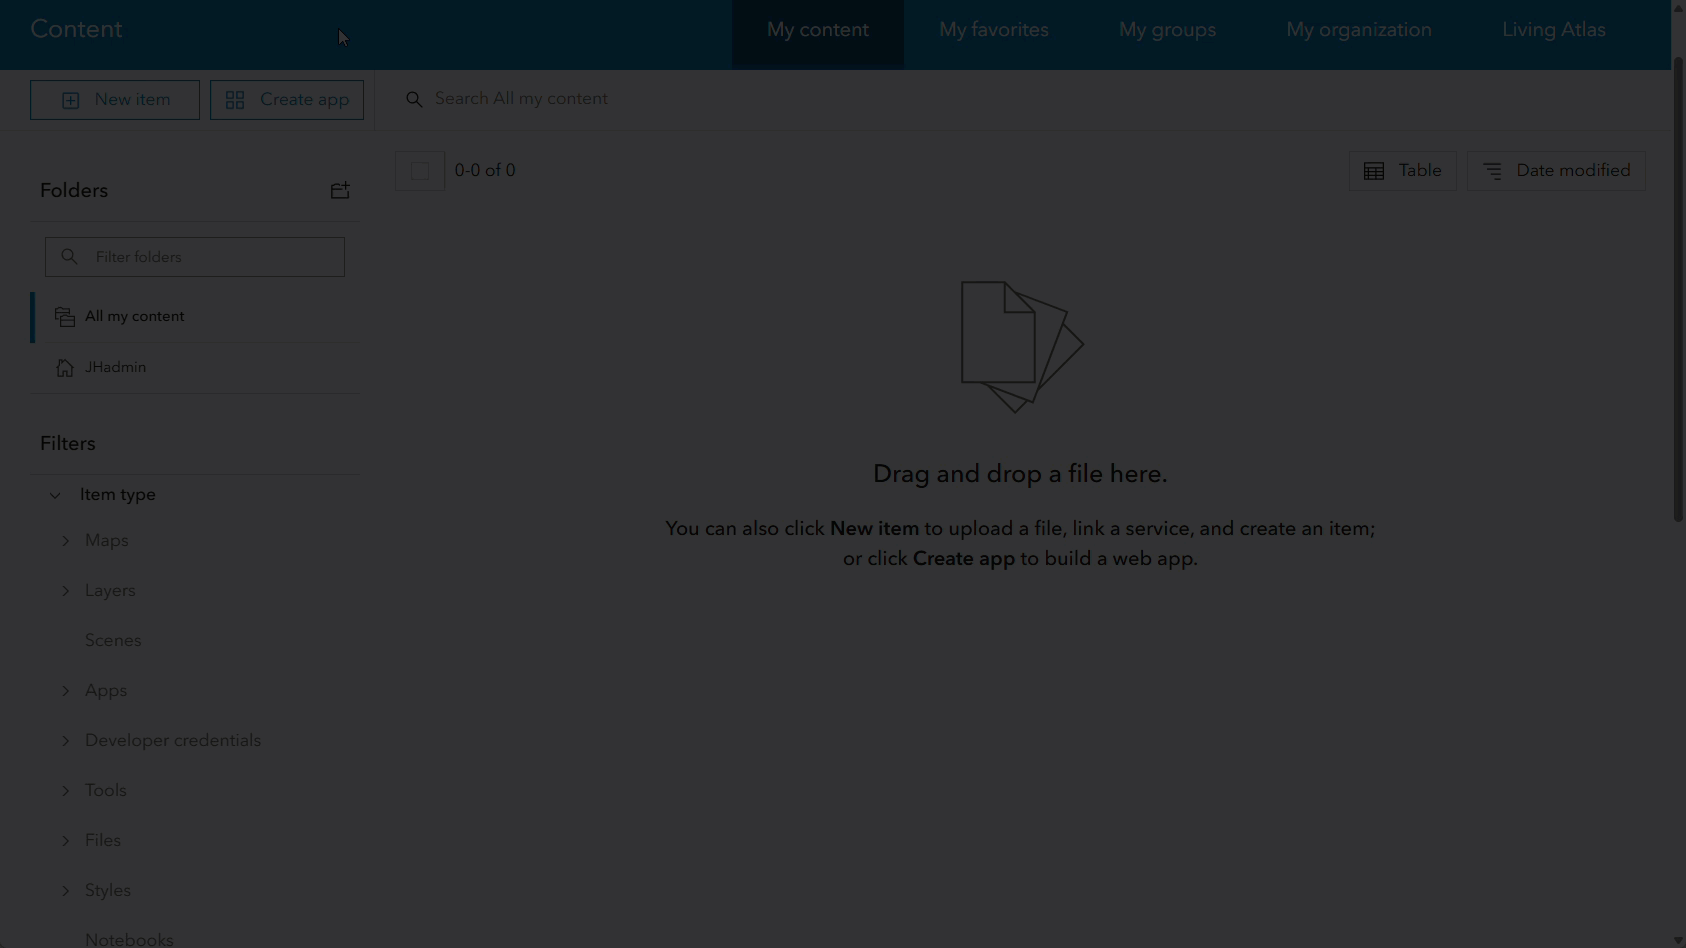Click the magnifier in the content search bar
Screen dimensions: 1686x948
(415, 98)
